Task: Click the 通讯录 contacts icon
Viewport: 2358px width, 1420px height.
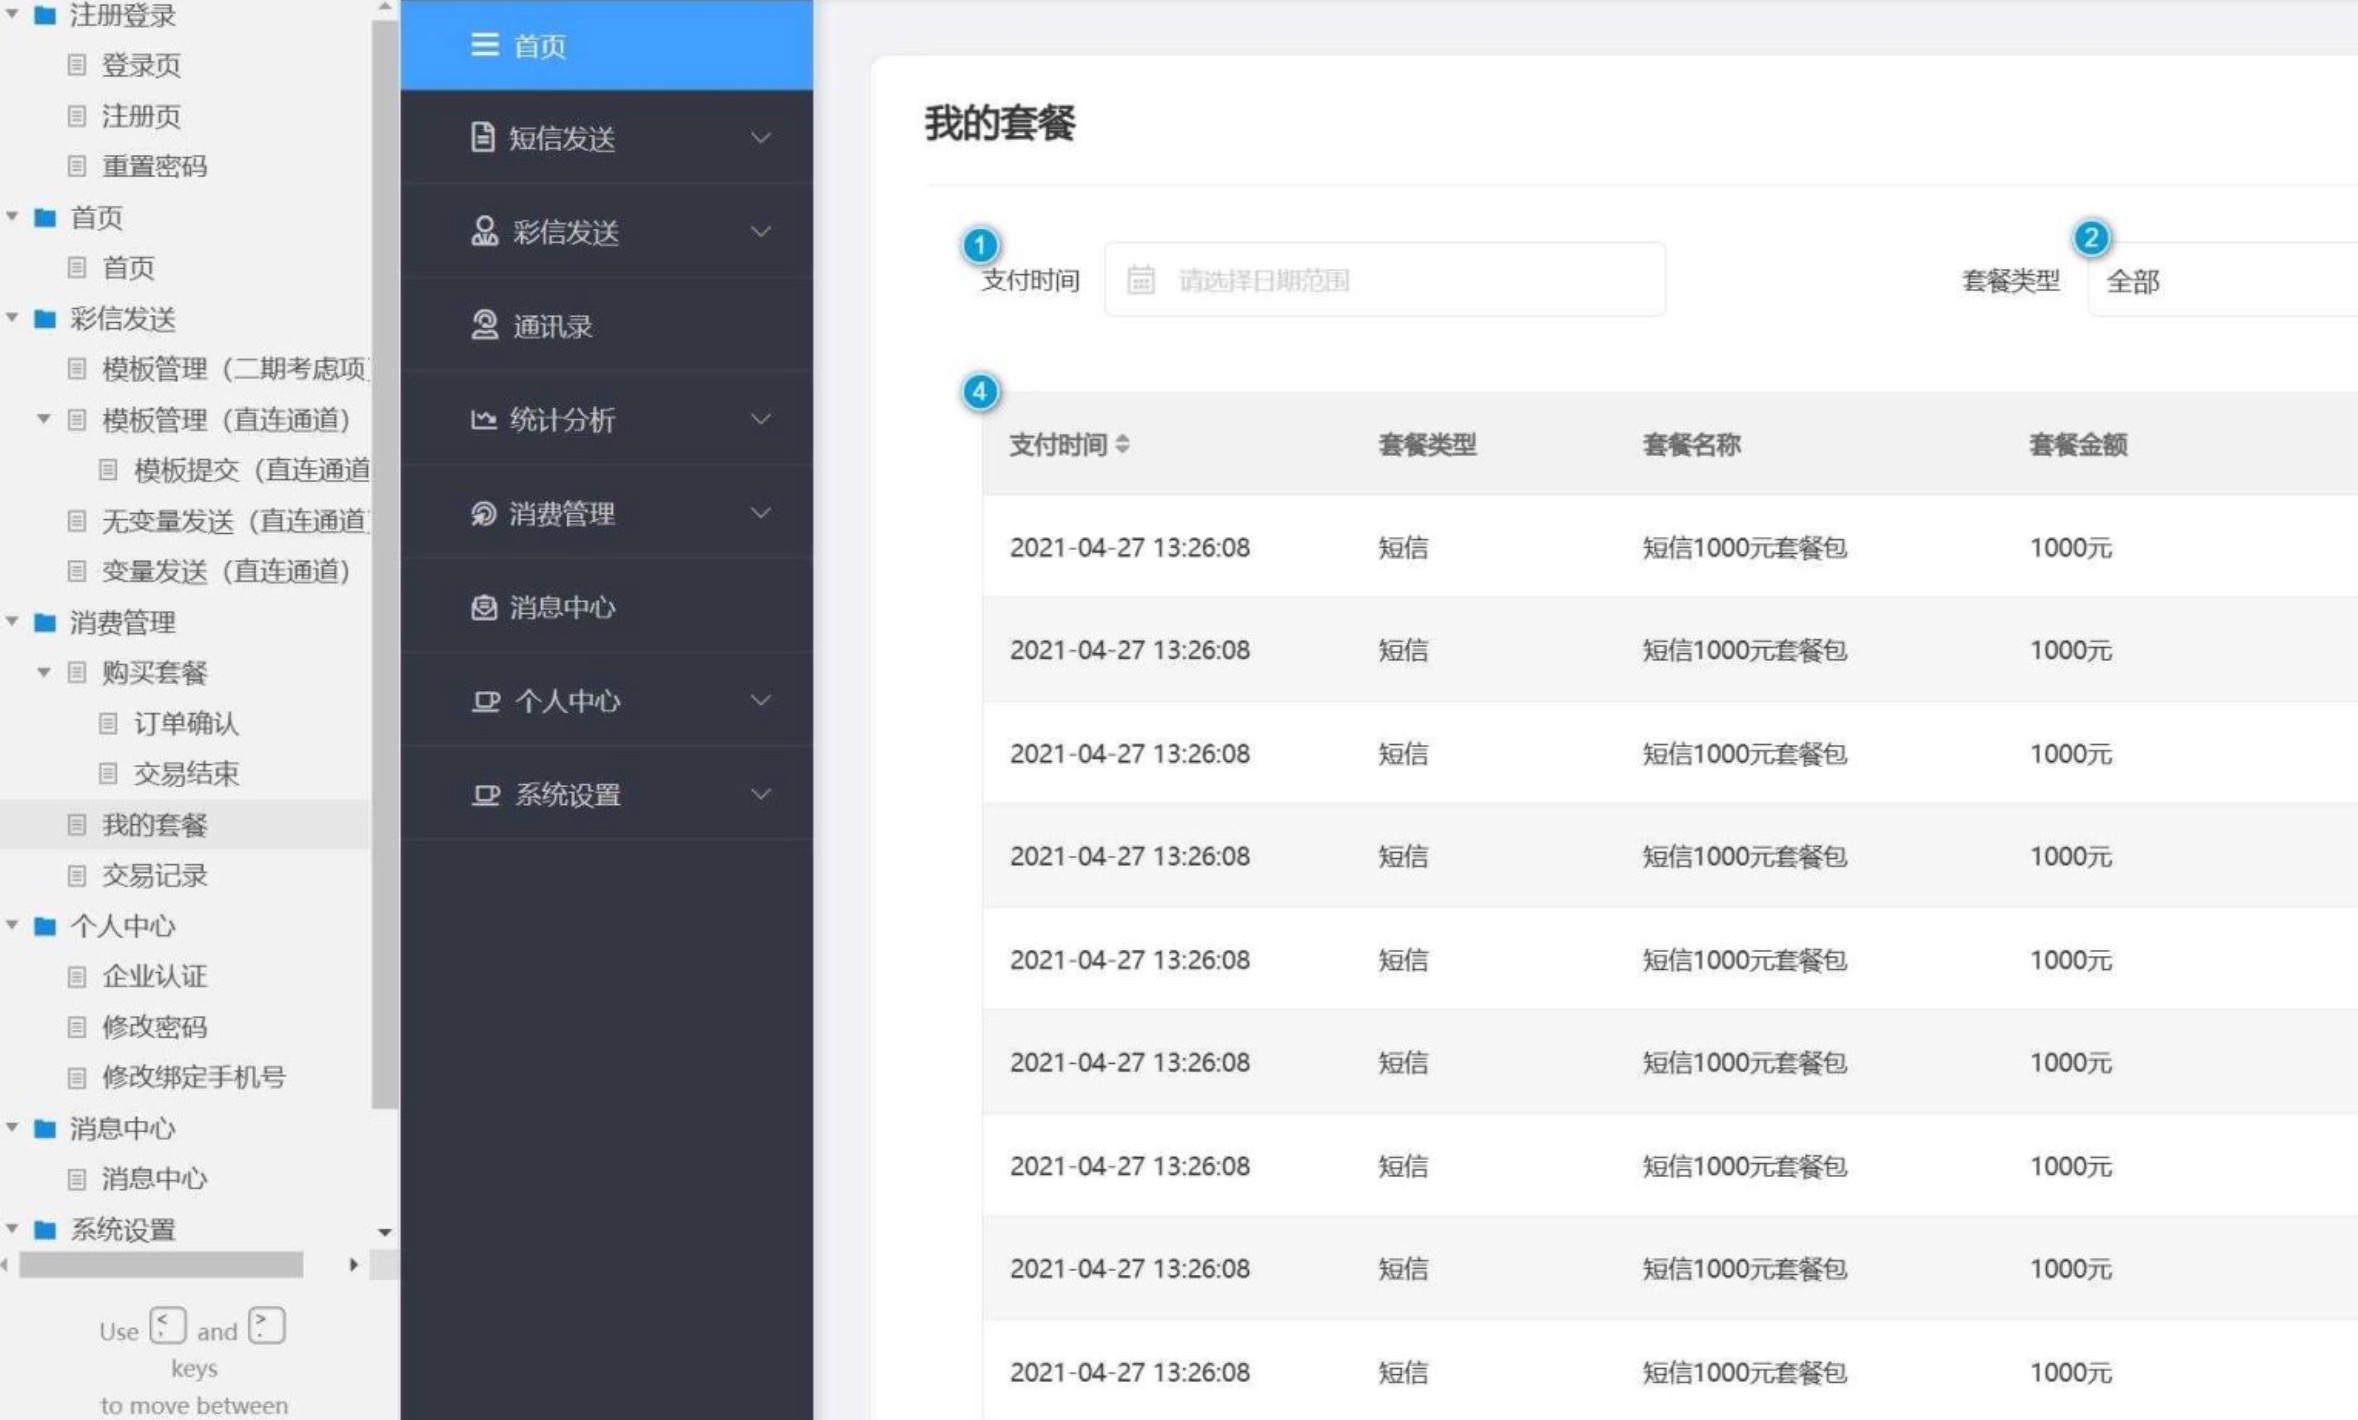Action: point(484,325)
